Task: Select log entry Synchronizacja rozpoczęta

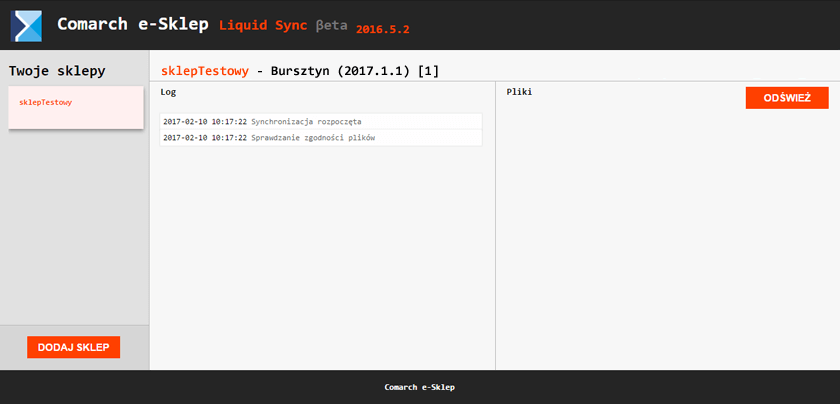Action: click(321, 122)
